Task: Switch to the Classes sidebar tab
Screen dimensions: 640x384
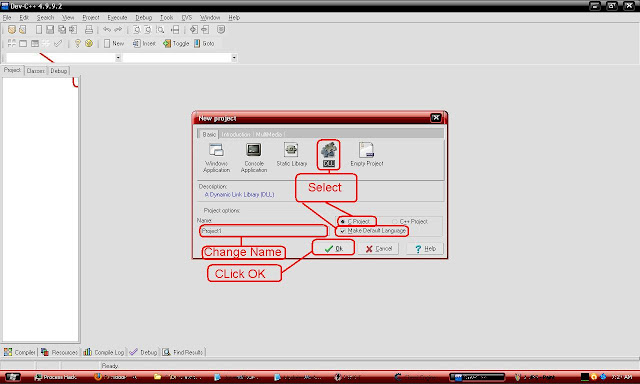Action: coord(36,71)
